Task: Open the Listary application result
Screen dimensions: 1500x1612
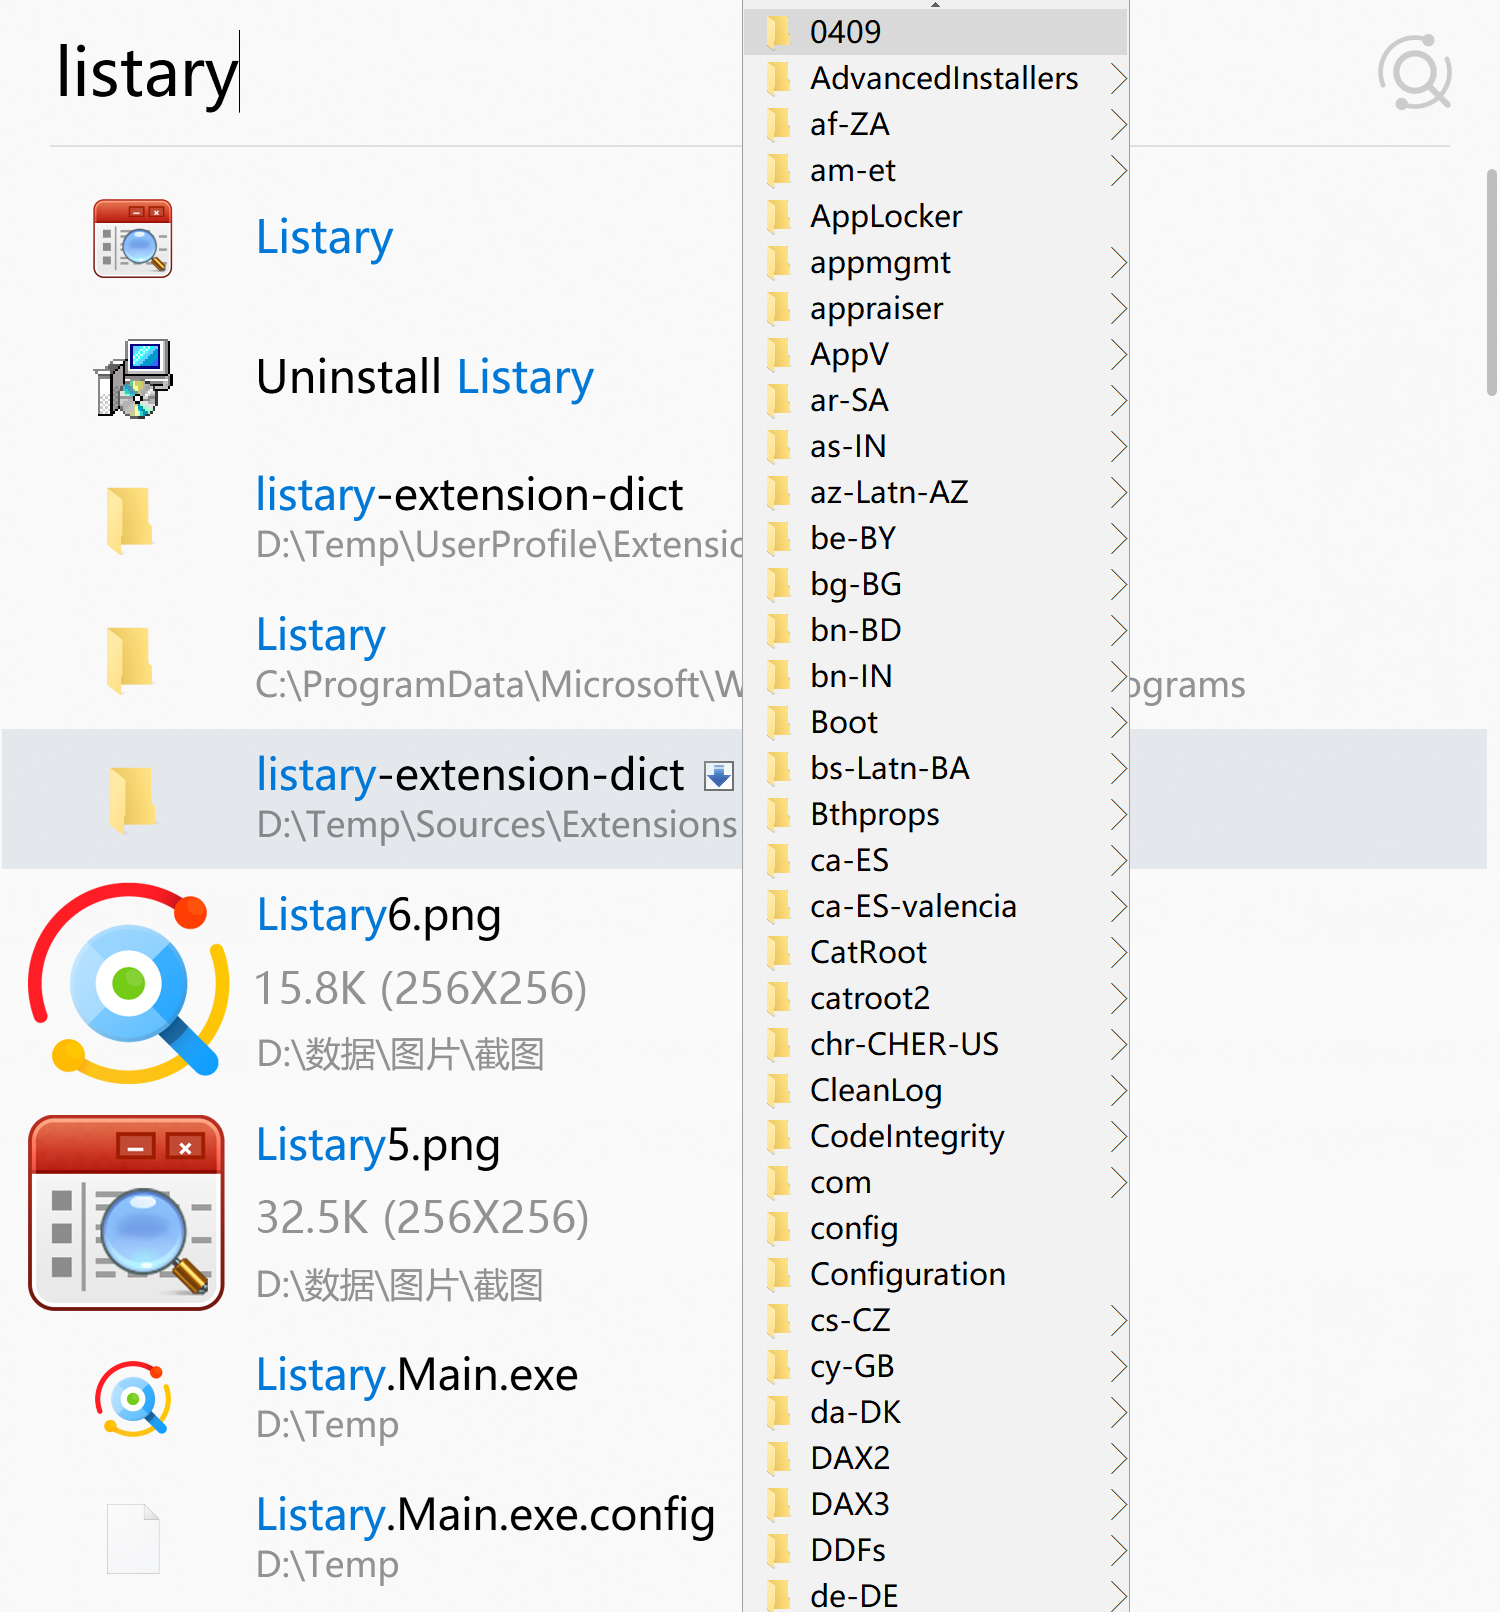Action: 372,239
